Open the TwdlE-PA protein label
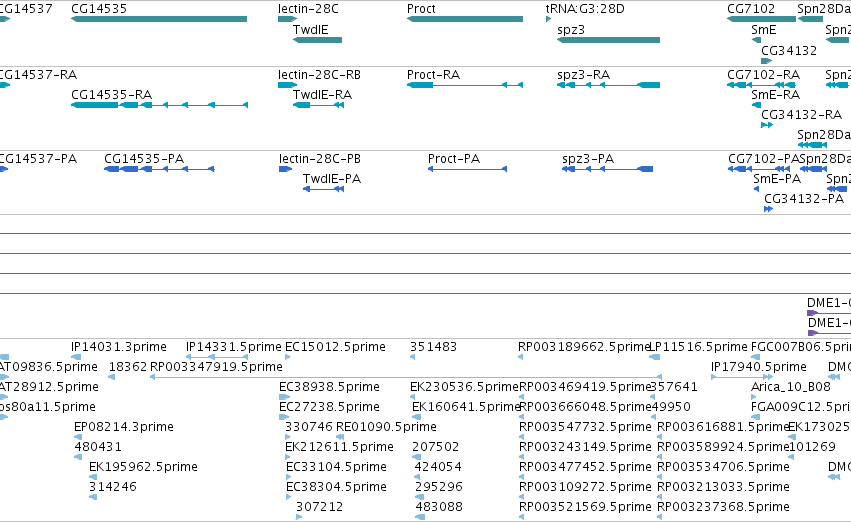This screenshot has height=522, width=851. coord(332,179)
